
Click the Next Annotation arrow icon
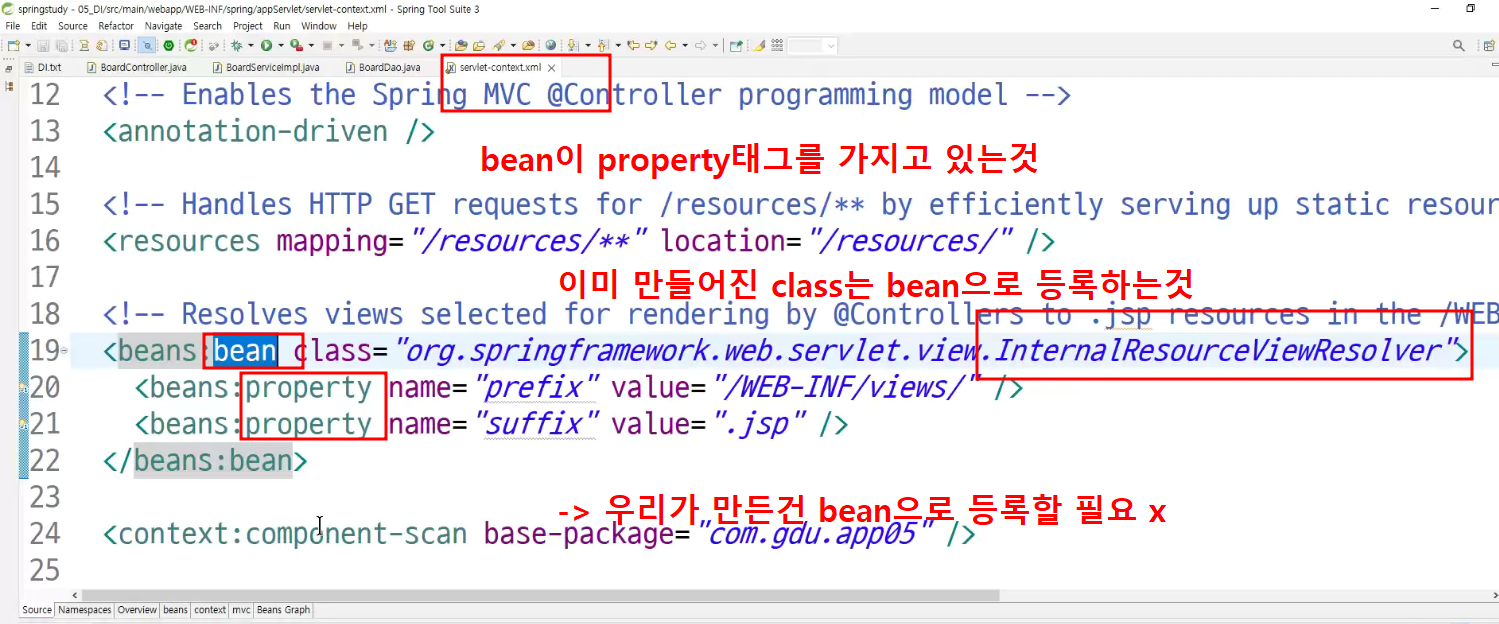tap(572, 45)
